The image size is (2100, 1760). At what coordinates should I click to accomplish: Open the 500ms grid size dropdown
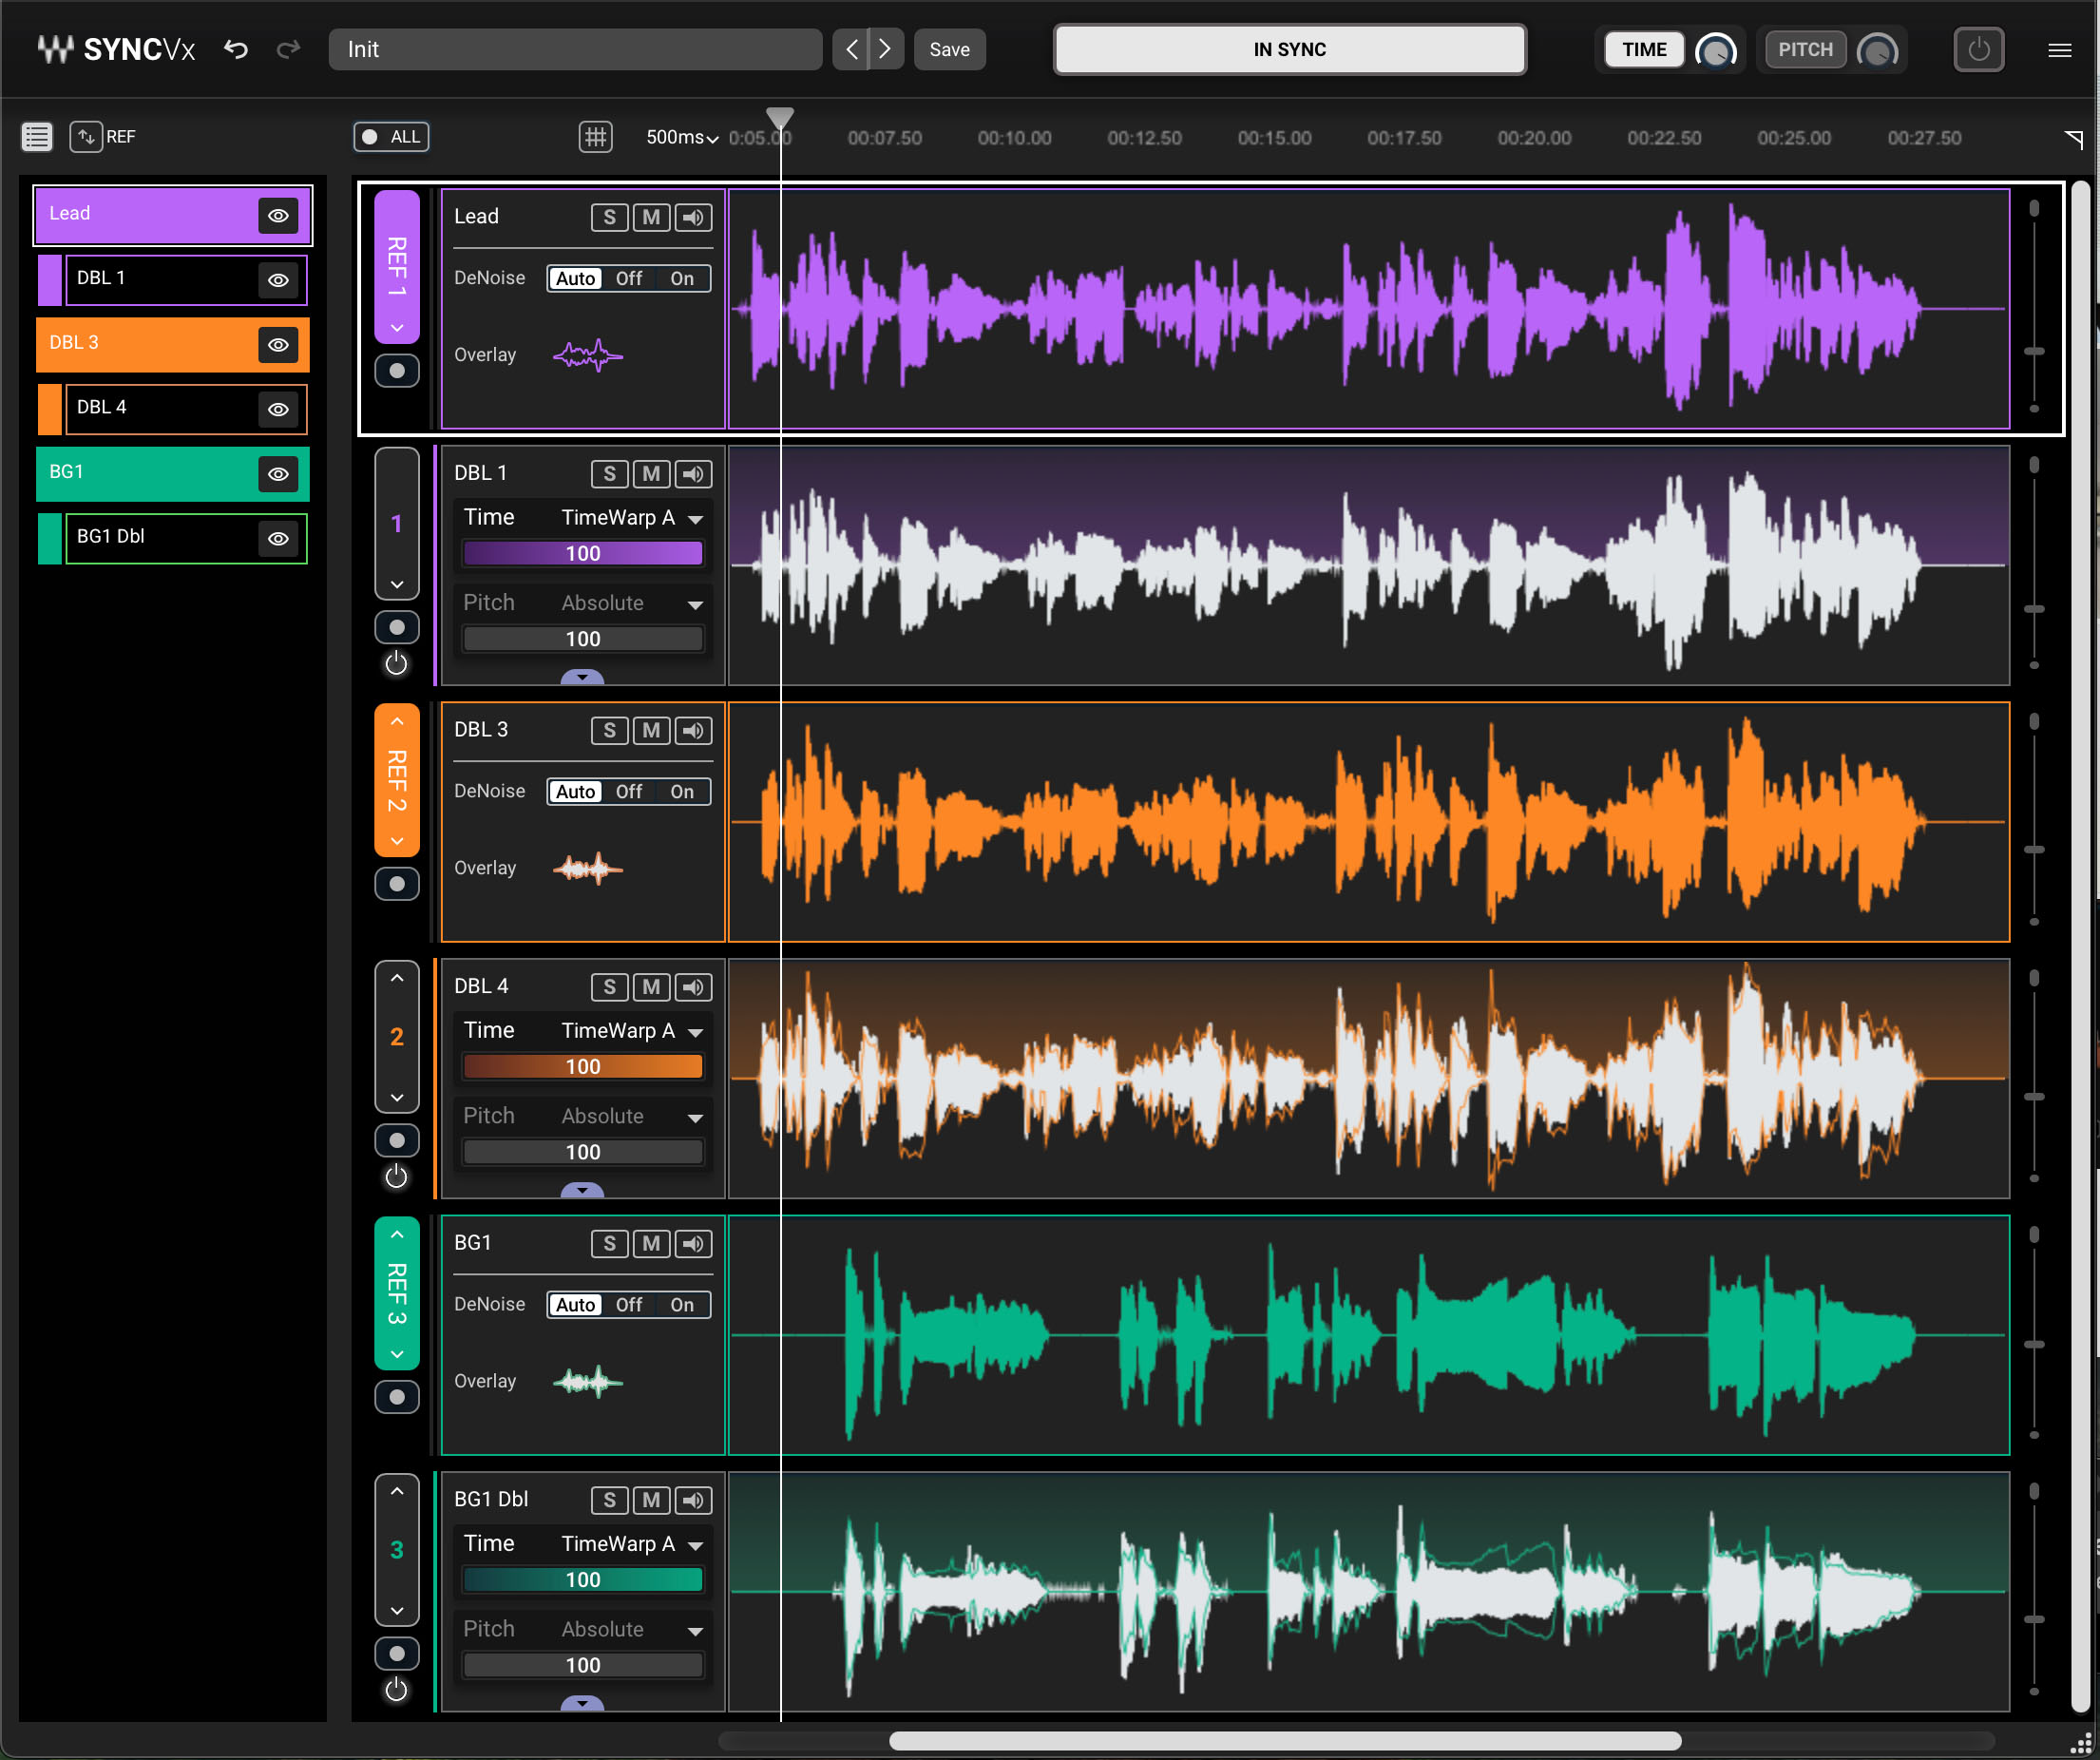682,137
